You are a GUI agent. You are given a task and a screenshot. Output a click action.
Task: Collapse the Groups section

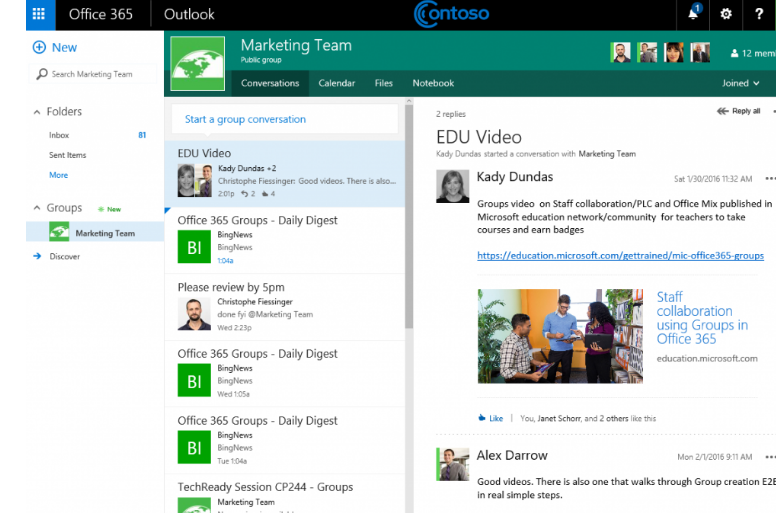point(37,208)
